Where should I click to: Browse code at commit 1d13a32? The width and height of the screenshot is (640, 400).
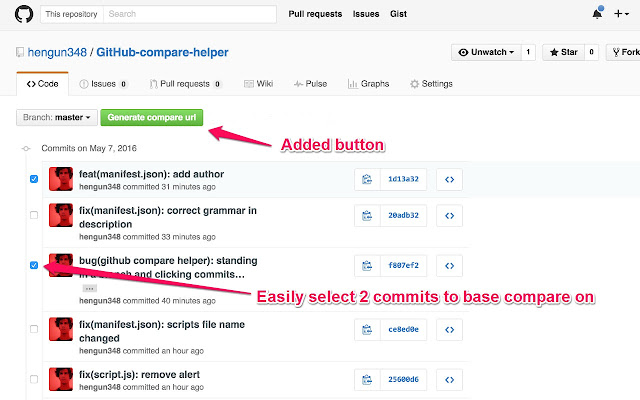tap(450, 180)
